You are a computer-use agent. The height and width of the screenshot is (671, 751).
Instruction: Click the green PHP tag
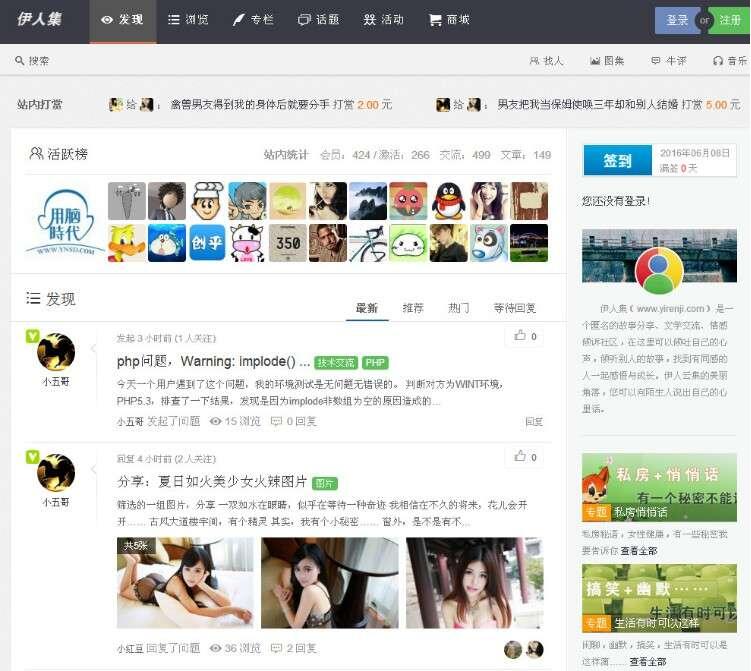coord(375,363)
